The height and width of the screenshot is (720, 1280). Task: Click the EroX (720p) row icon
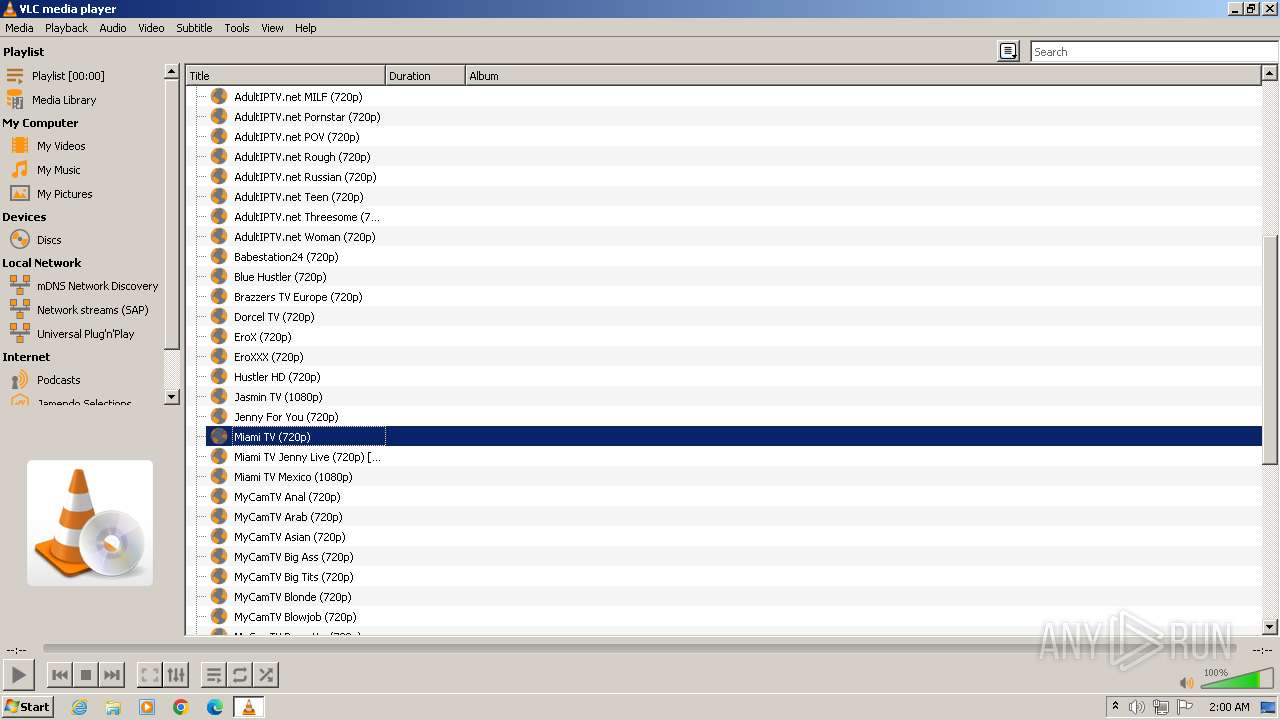pos(219,337)
